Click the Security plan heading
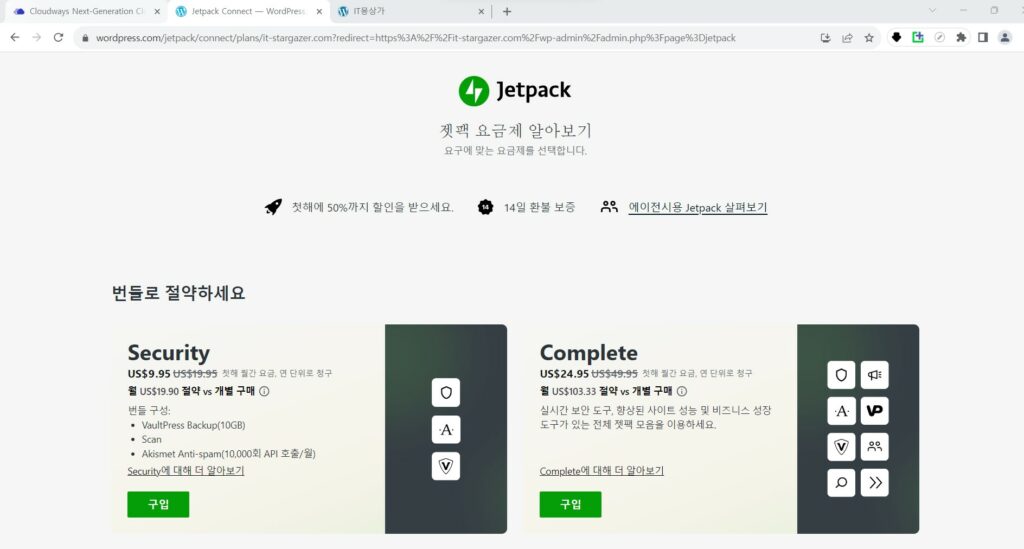 point(168,353)
